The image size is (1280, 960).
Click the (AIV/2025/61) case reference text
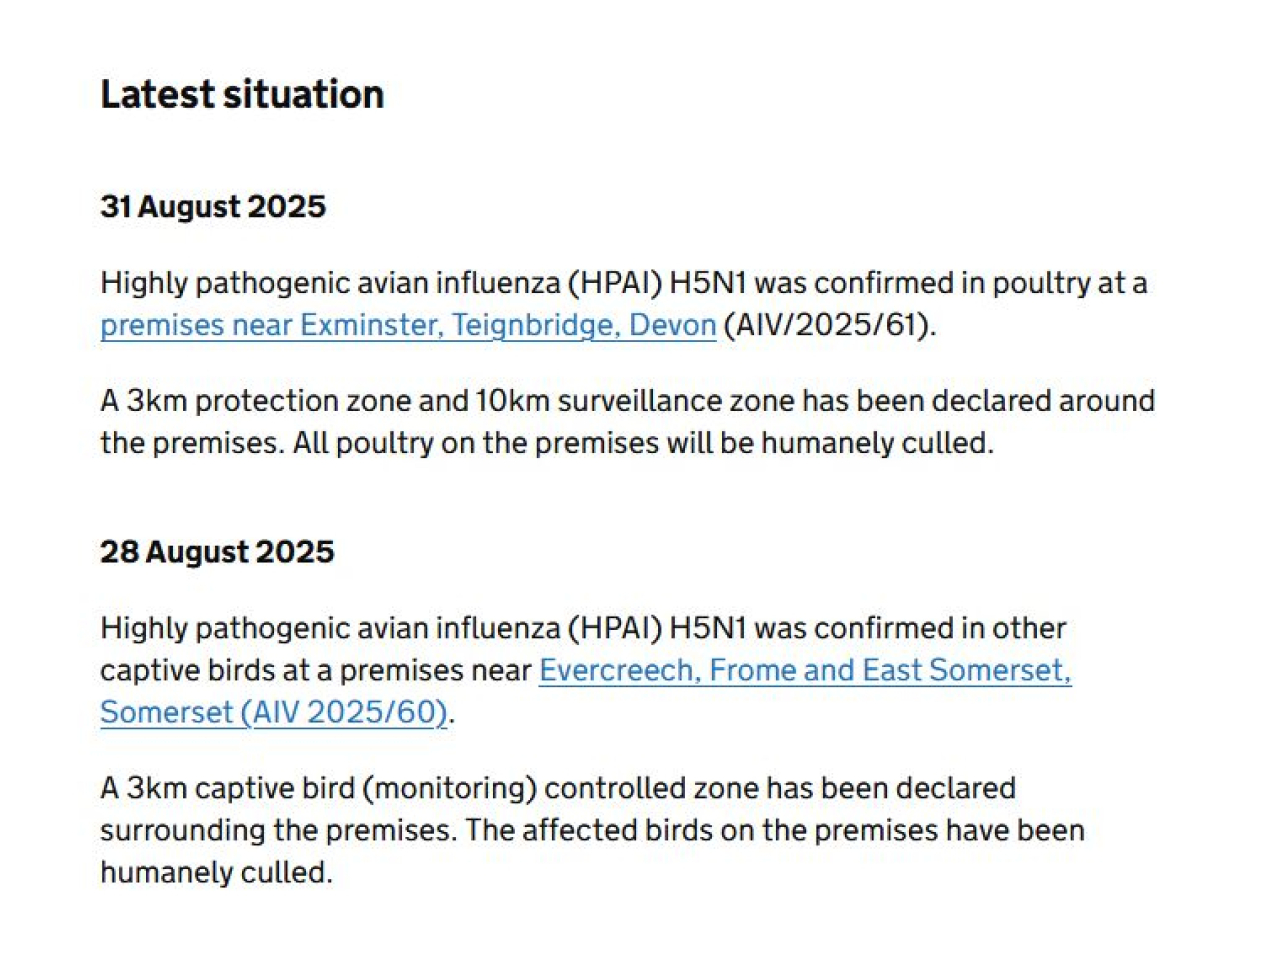pos(829,326)
